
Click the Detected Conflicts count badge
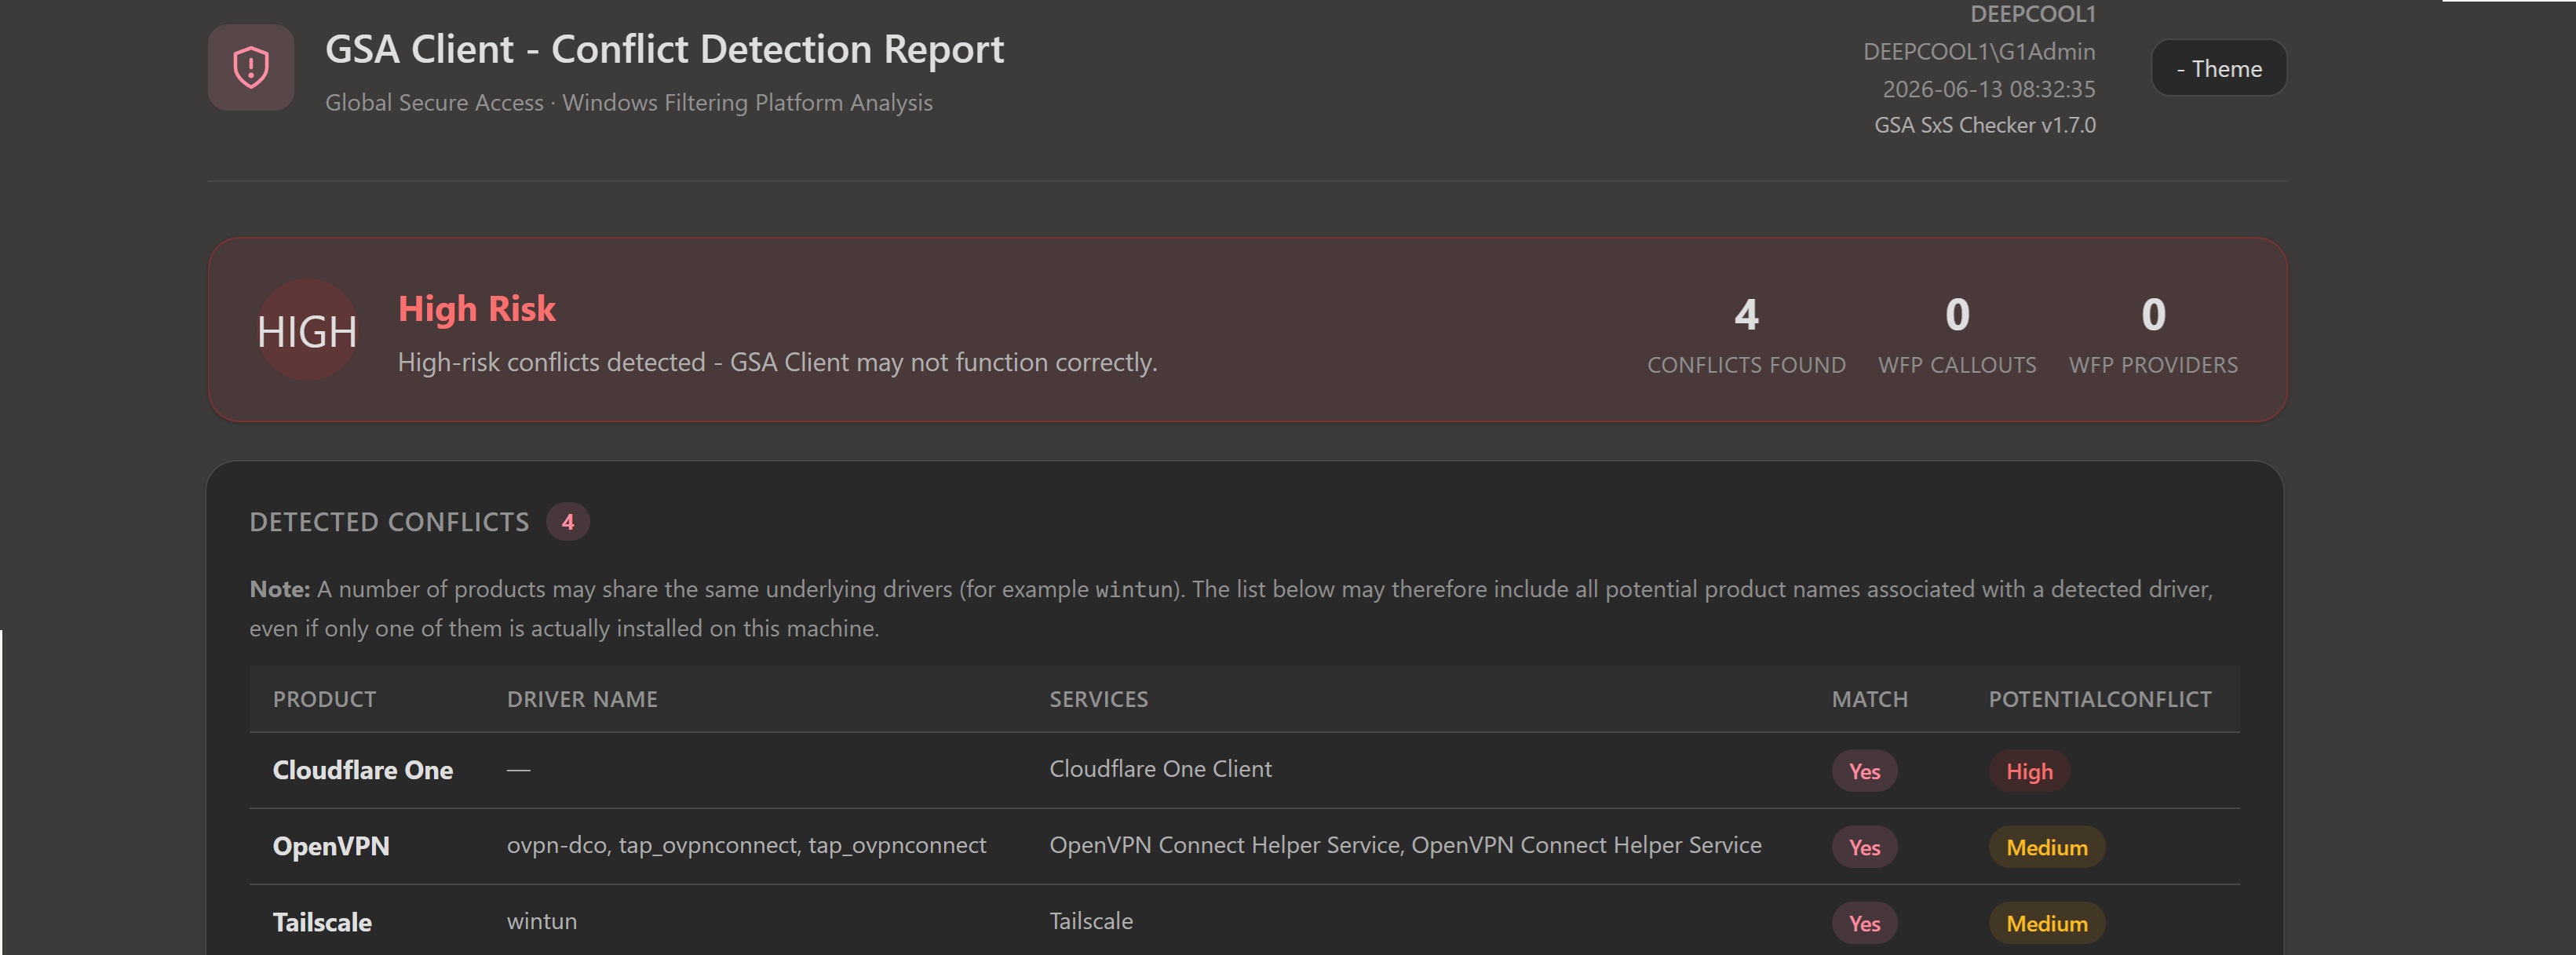(568, 522)
